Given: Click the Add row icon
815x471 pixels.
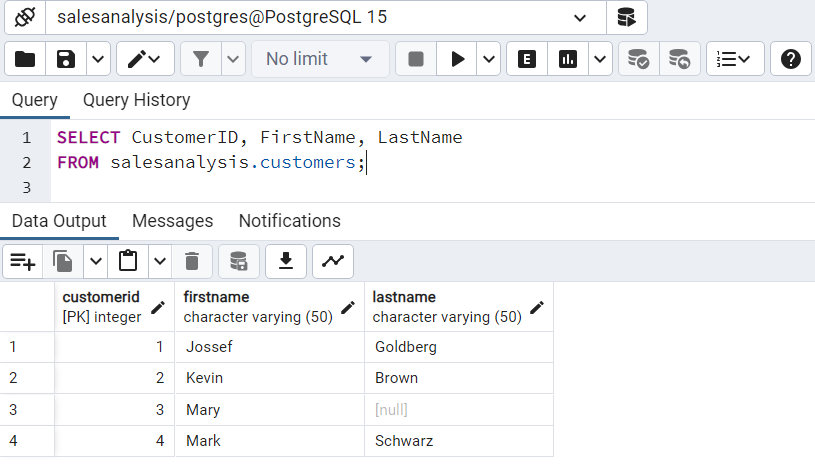Looking at the screenshot, I should point(23,261).
